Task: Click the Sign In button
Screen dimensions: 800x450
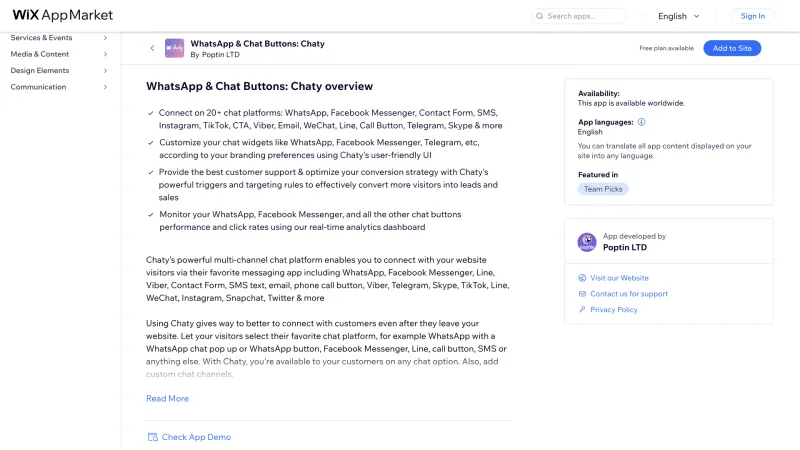Action: click(x=753, y=16)
